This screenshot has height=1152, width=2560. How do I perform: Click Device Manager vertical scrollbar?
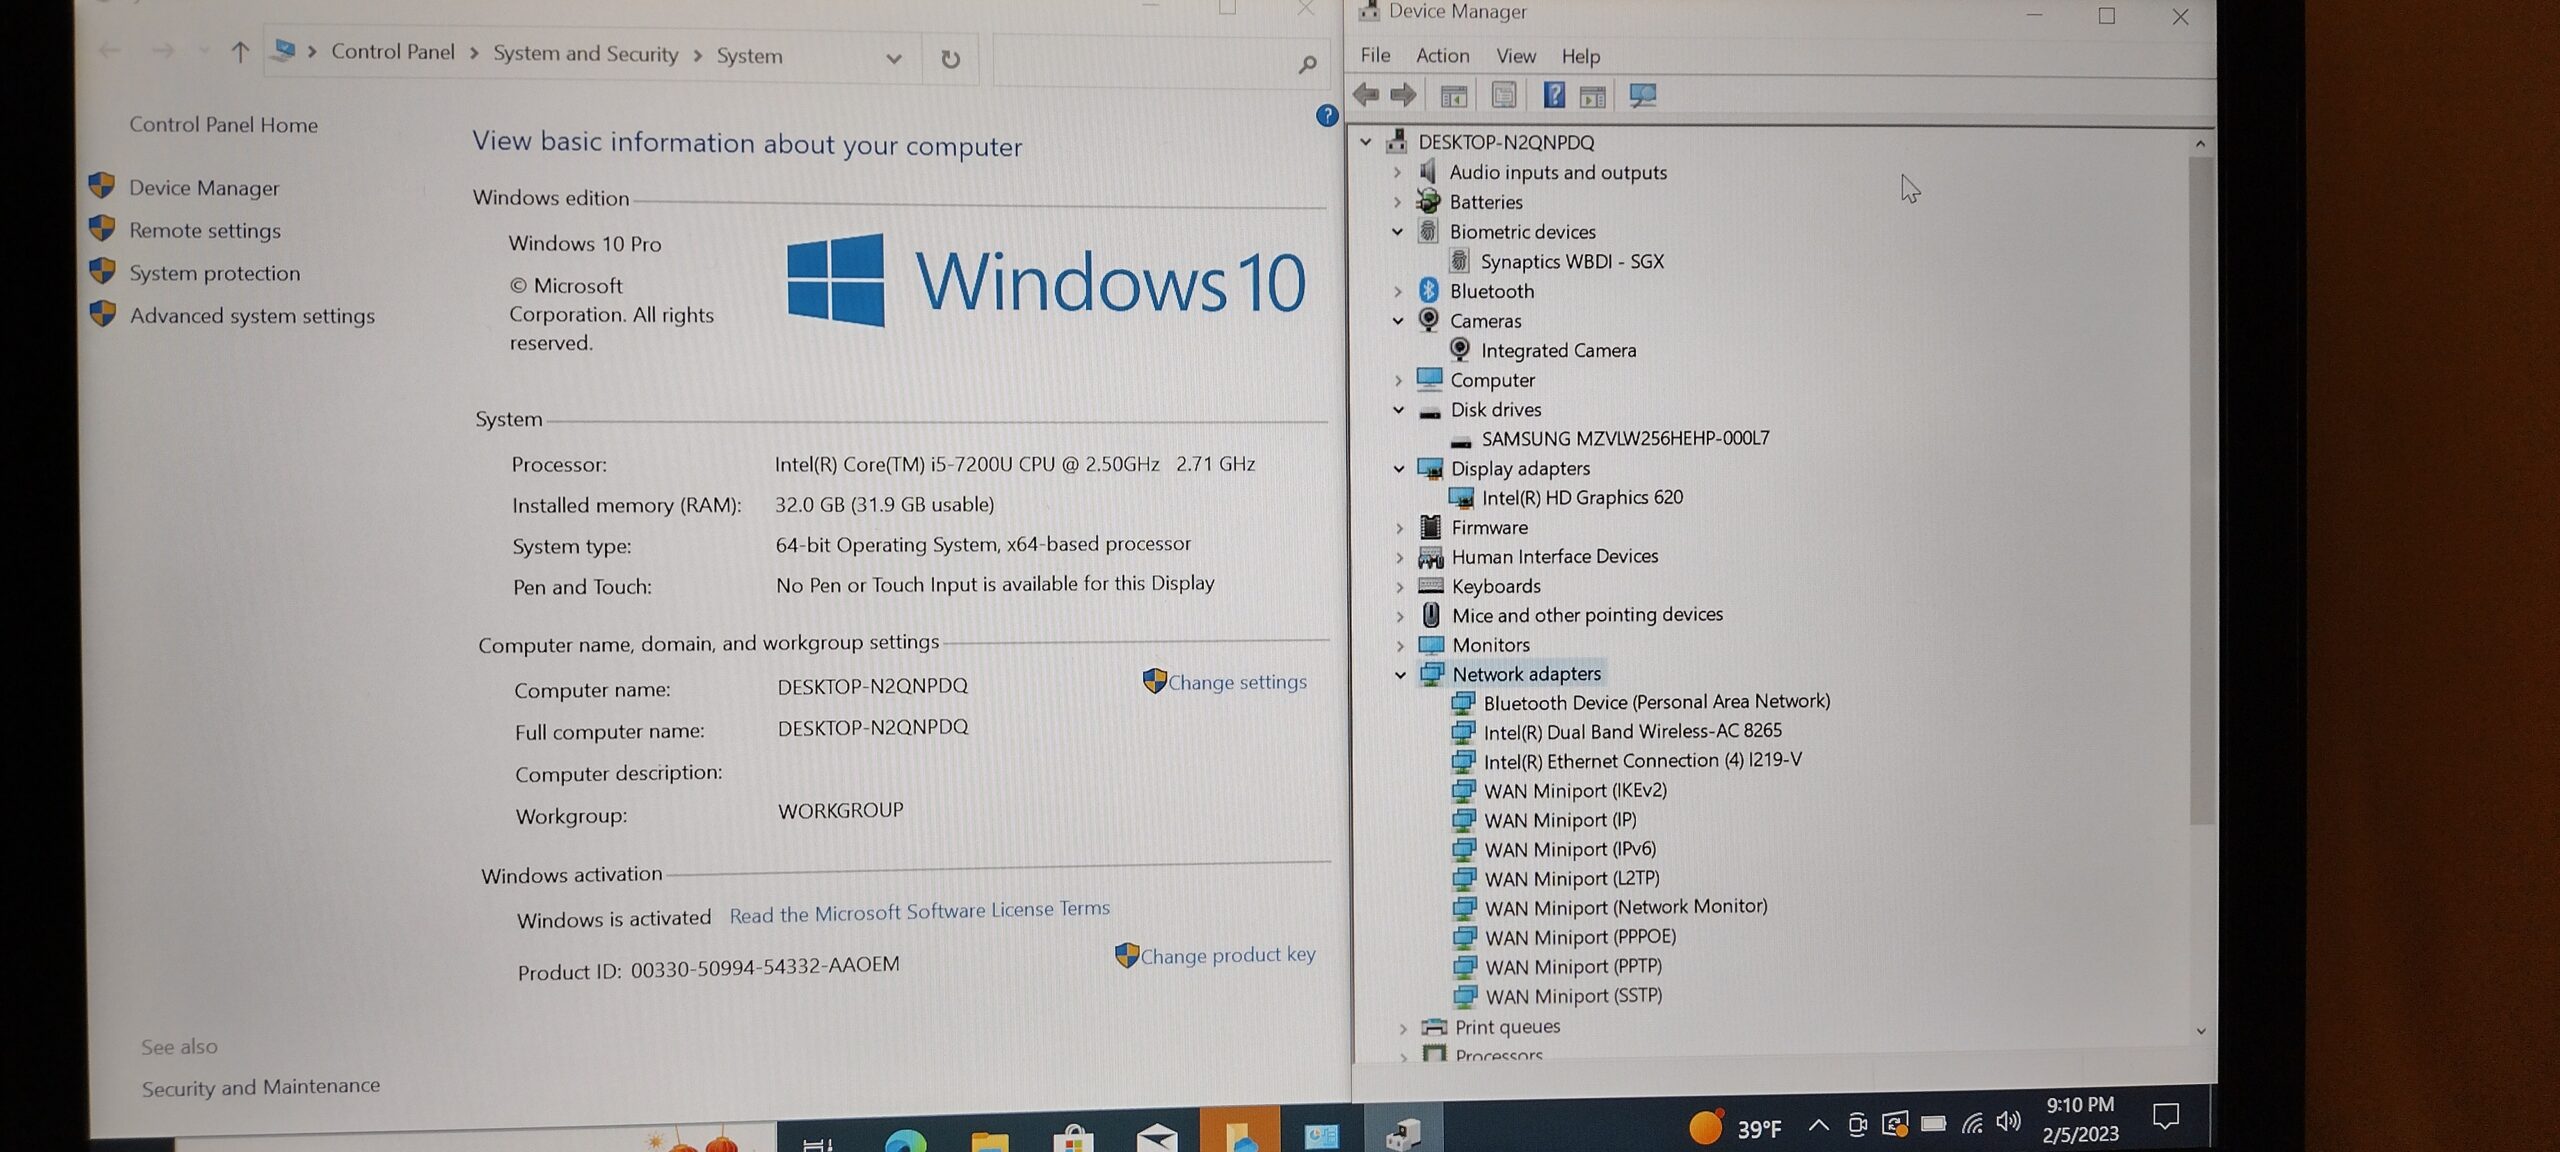(x=2200, y=490)
